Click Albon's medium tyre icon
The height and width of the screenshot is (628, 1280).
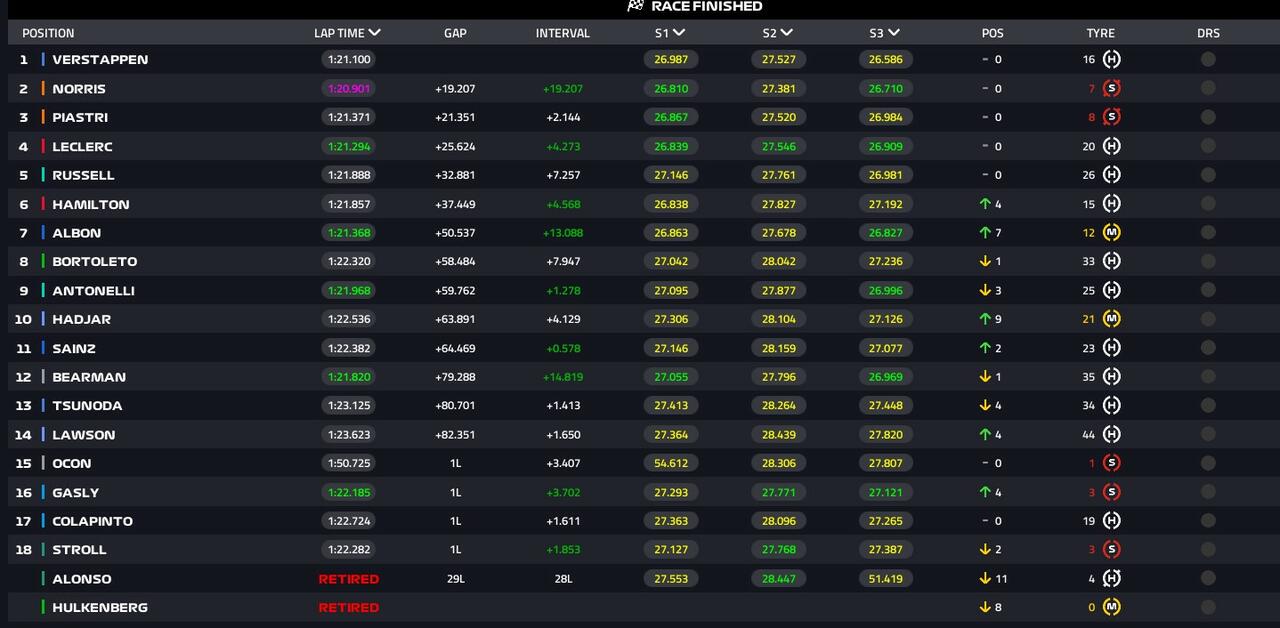(1111, 233)
